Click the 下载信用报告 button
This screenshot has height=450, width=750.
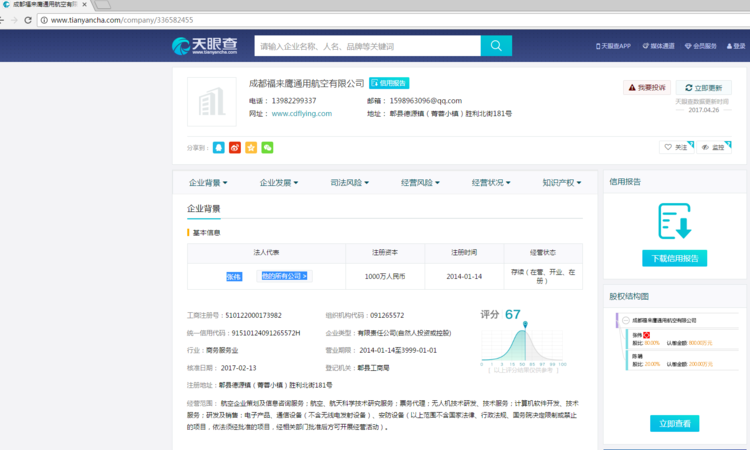pyautogui.click(x=674, y=258)
